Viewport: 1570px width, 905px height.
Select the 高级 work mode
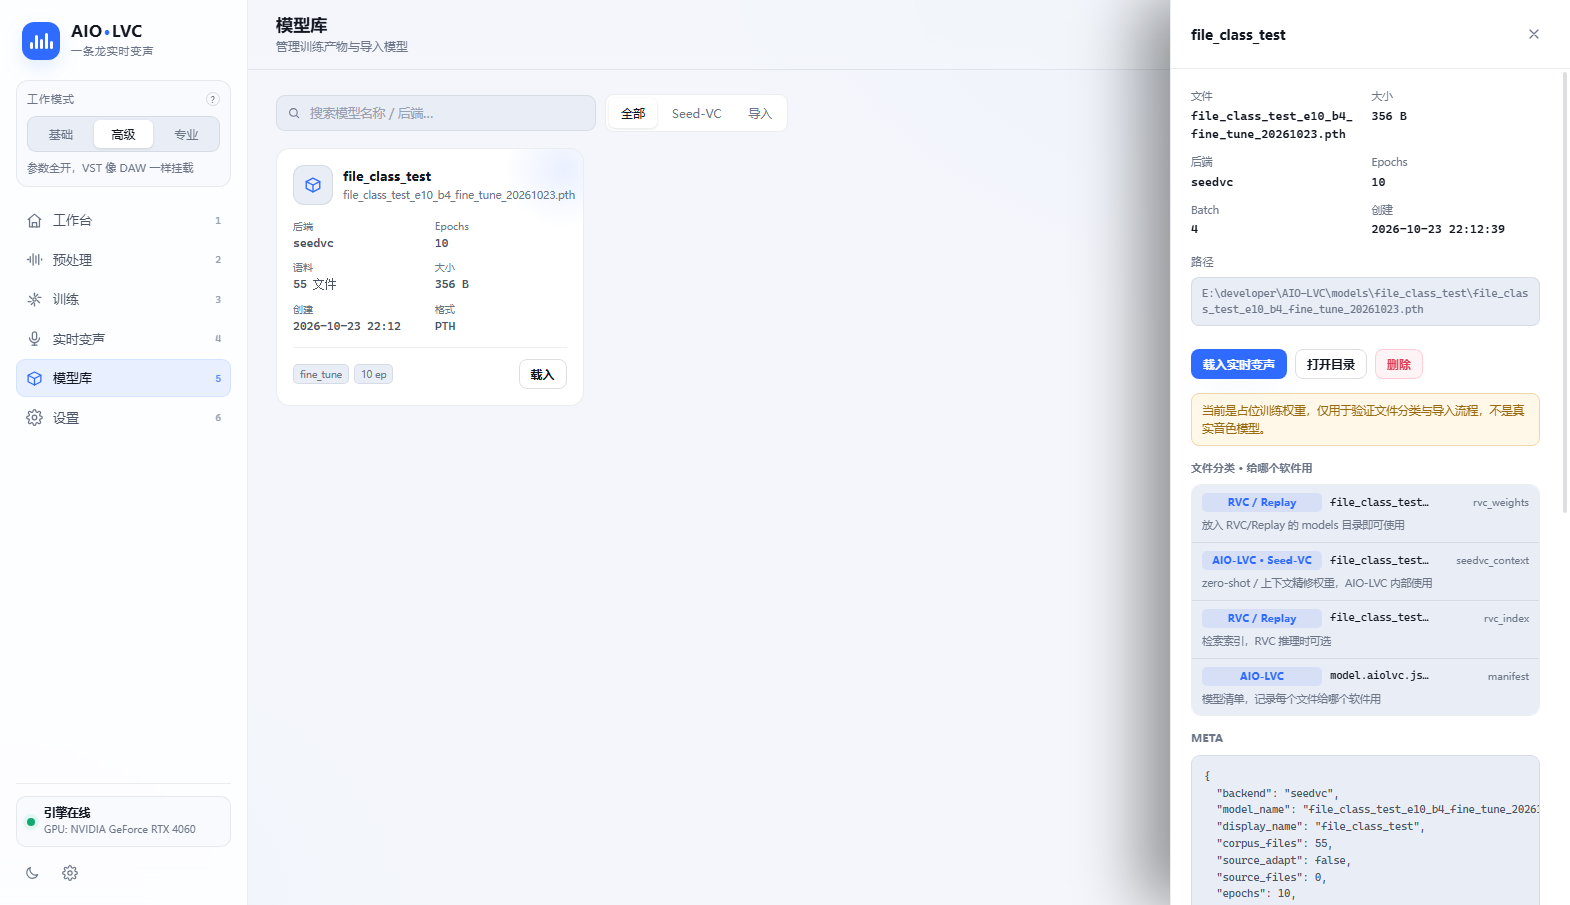[x=123, y=134]
